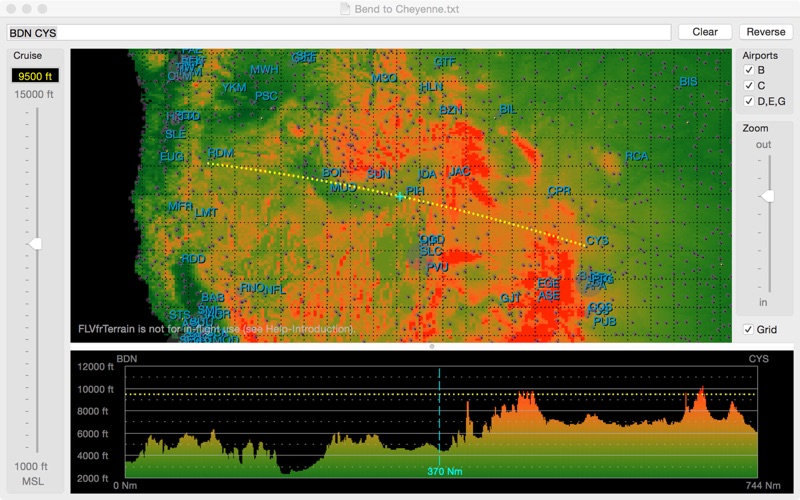
Task: Click the MUO airport label on map
Action: click(343, 187)
